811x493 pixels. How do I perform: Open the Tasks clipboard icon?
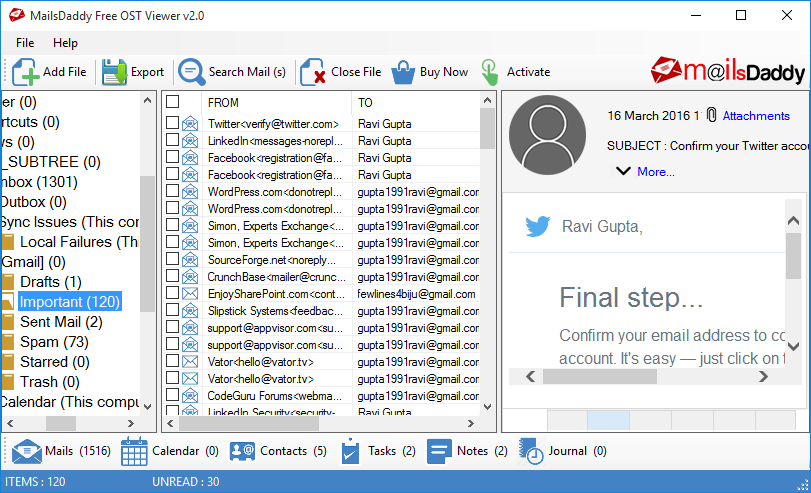click(x=351, y=451)
